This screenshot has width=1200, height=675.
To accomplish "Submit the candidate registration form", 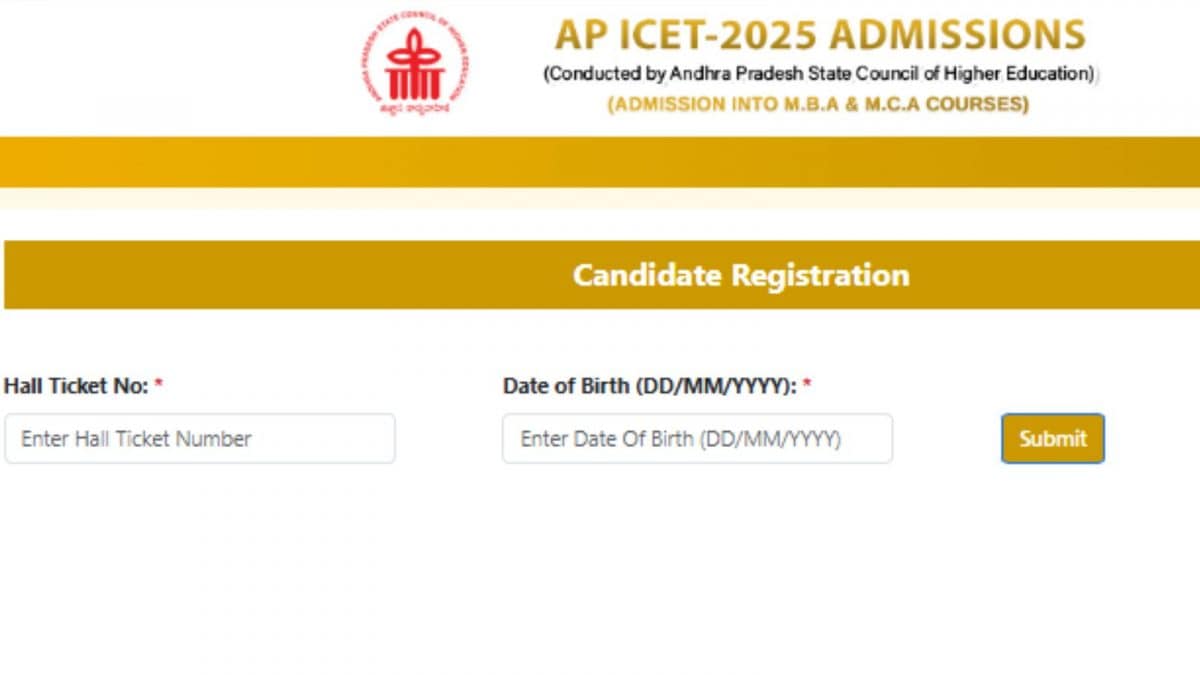I will [x=1053, y=438].
